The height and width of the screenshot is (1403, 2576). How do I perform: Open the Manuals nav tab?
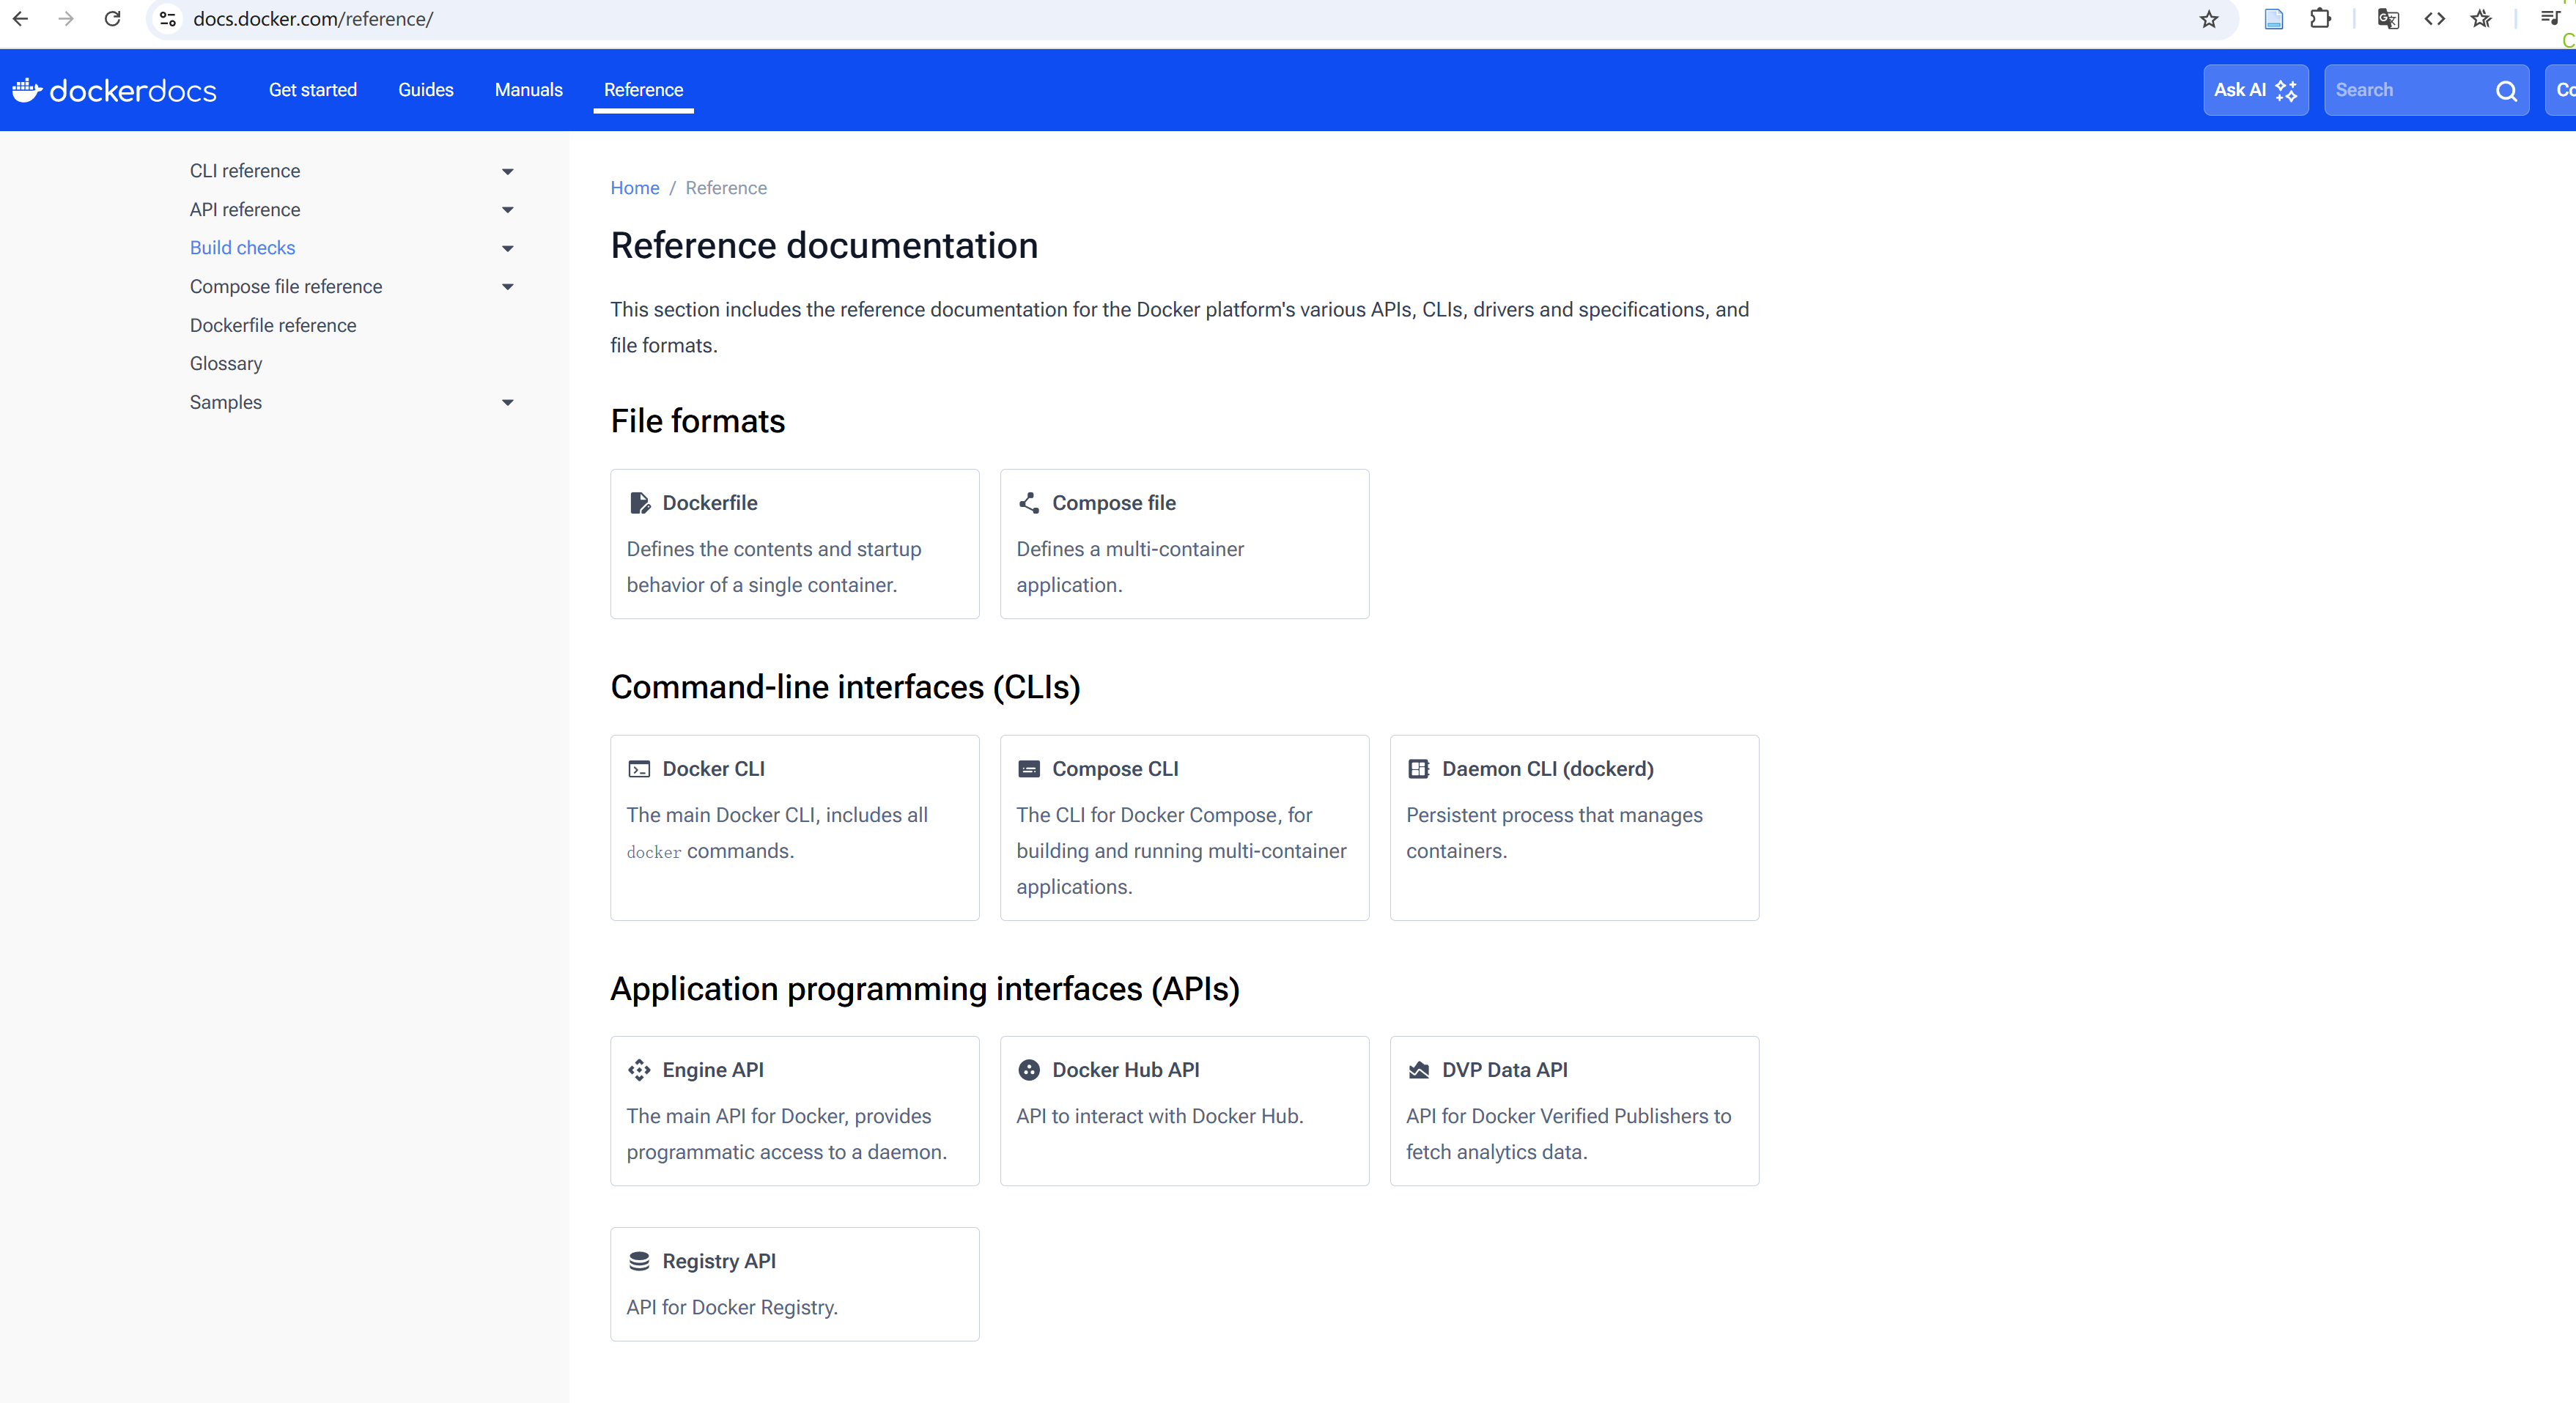pyautogui.click(x=529, y=90)
